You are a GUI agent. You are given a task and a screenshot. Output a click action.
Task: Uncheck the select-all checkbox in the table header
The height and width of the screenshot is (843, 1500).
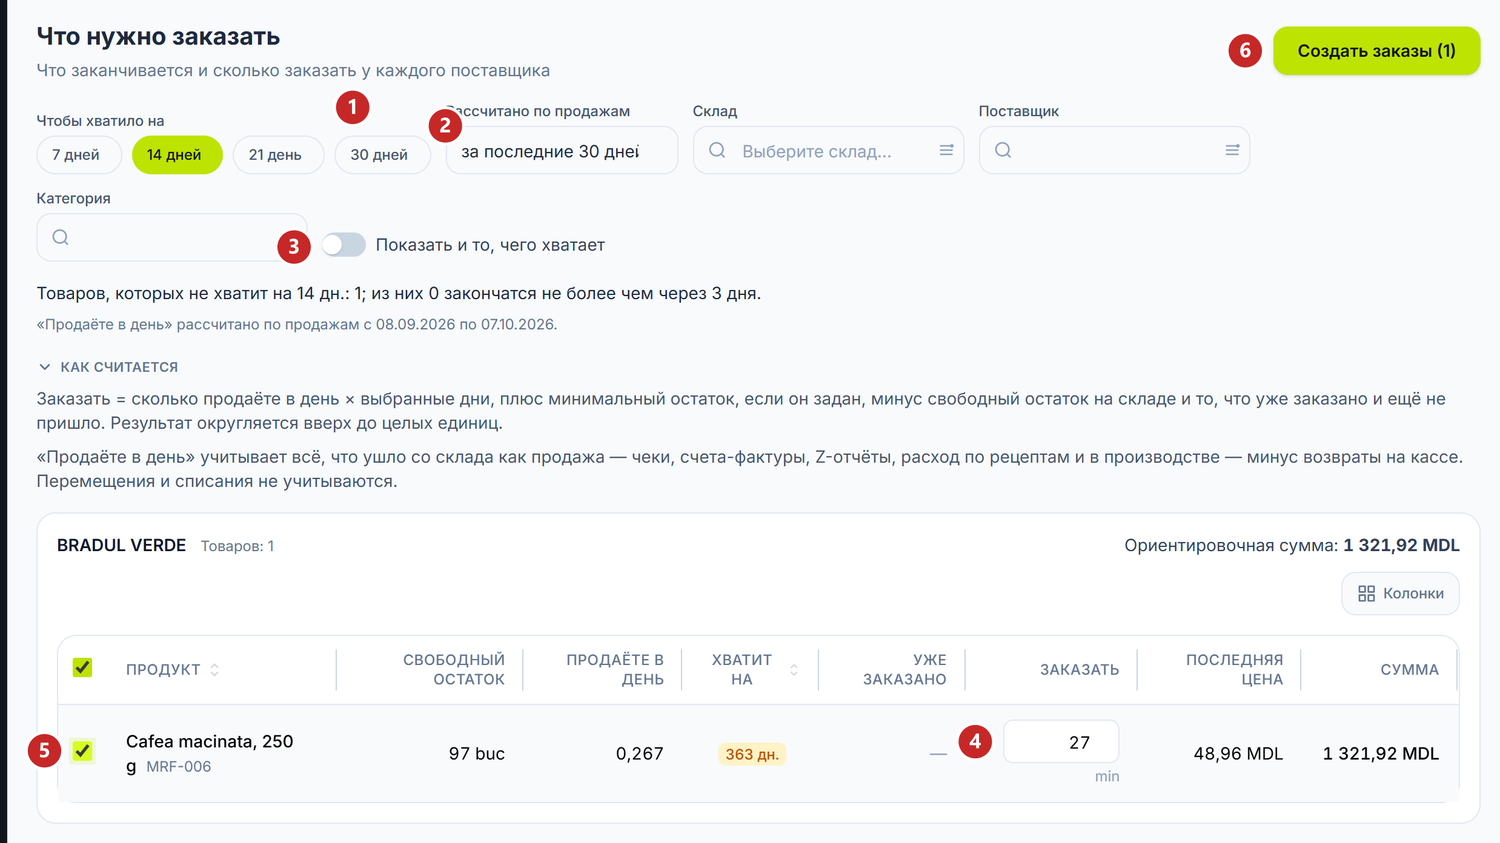pyautogui.click(x=83, y=668)
